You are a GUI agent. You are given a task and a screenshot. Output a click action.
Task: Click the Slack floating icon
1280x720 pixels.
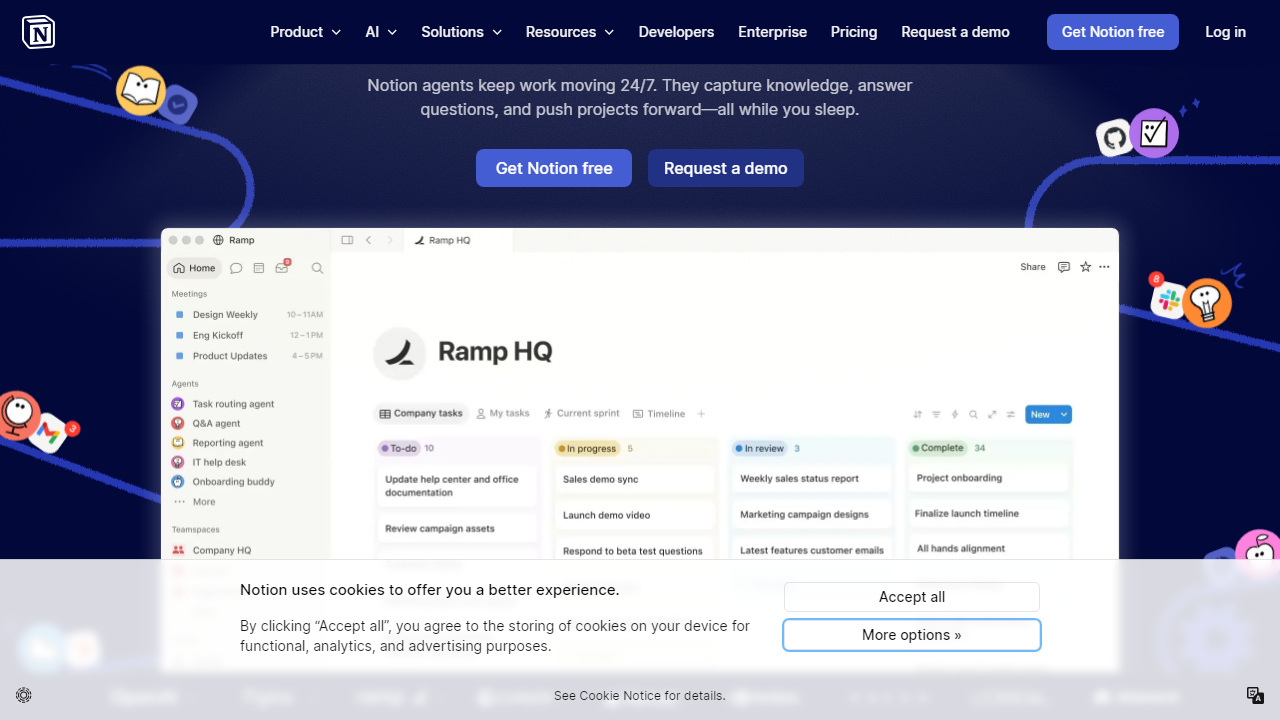pyautogui.click(x=1168, y=299)
